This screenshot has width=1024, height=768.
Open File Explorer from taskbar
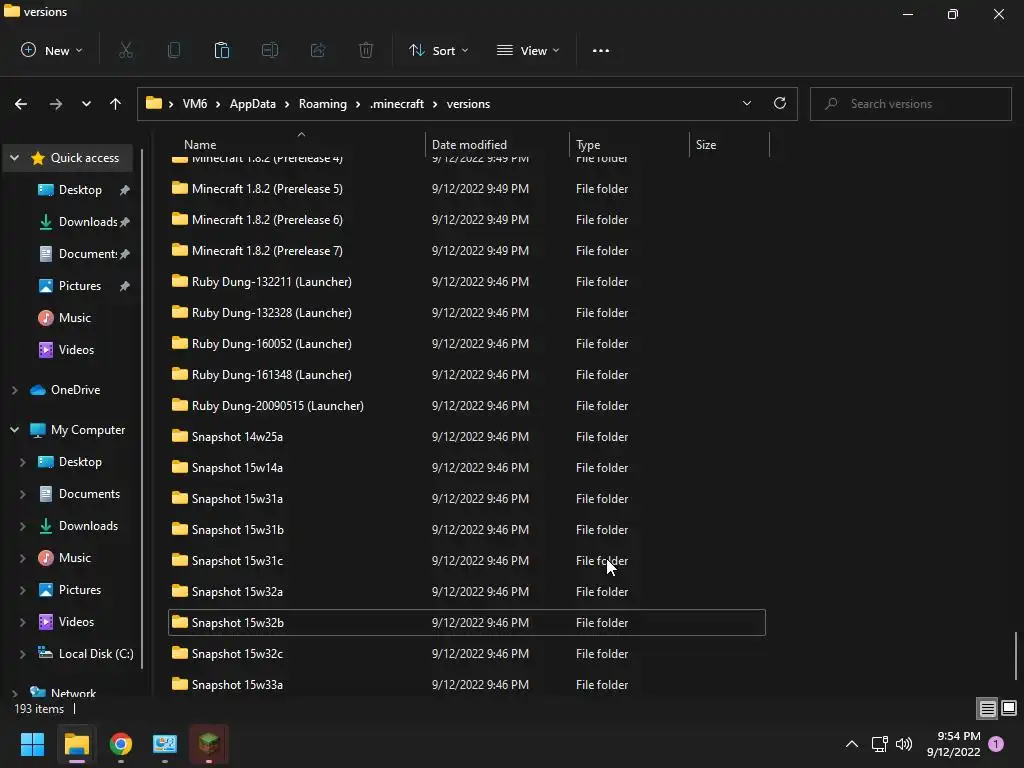[x=76, y=744]
